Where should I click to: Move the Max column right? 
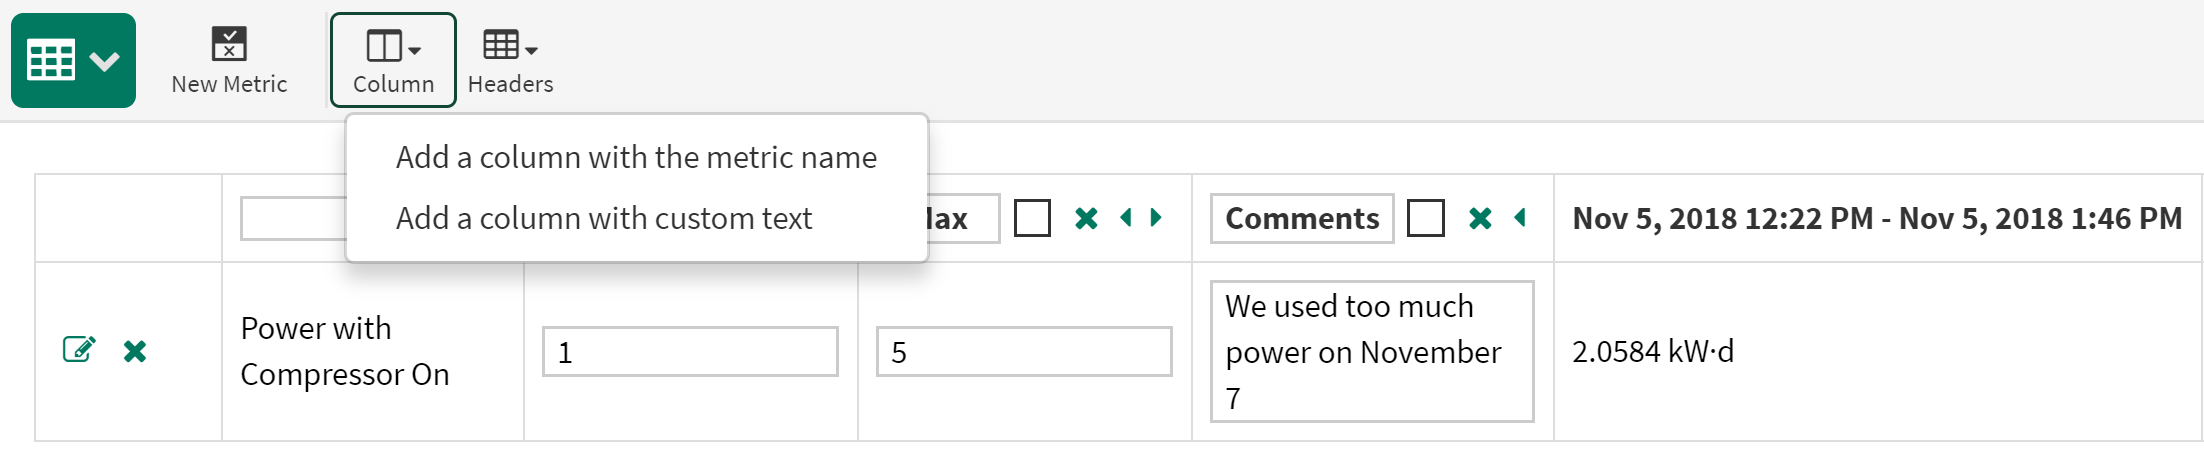tap(1157, 218)
